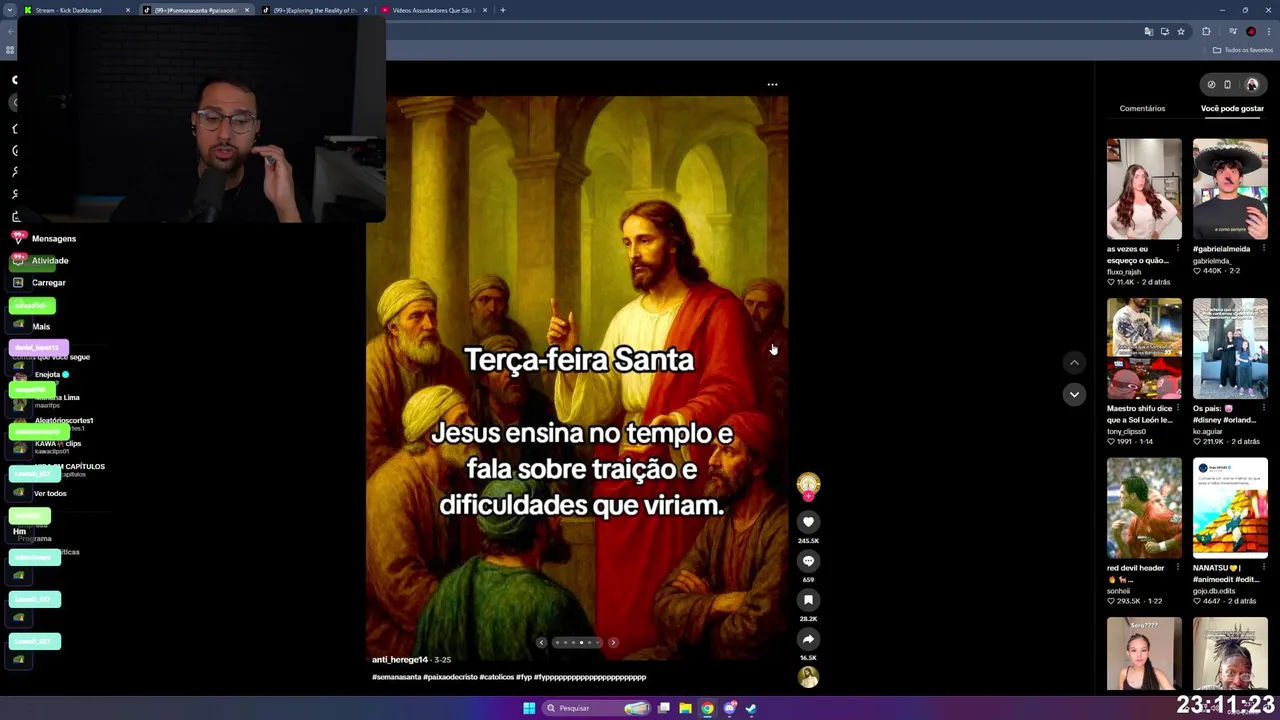Open a new browser tab with the plus
Image resolution: width=1280 pixels, height=720 pixels.
503,10
